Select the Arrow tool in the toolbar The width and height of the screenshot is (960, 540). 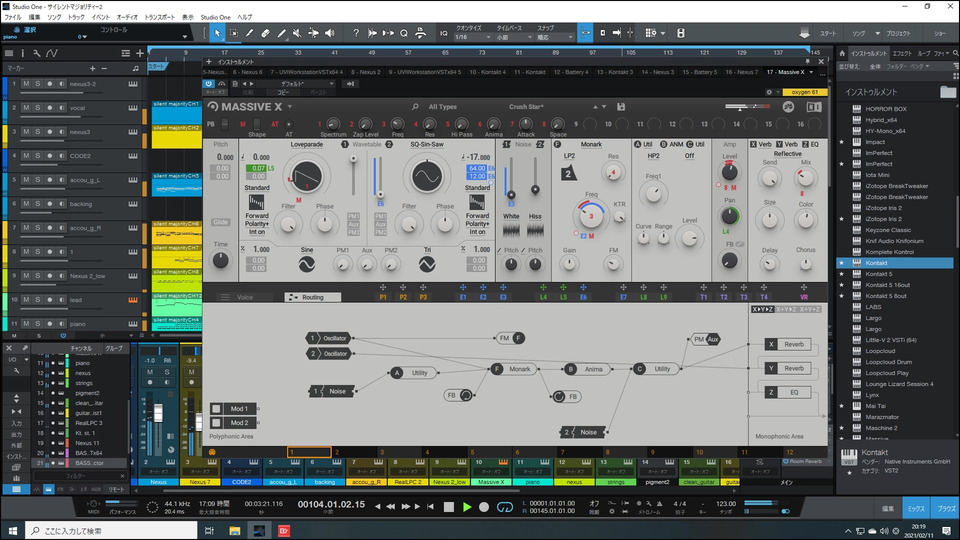click(x=217, y=33)
